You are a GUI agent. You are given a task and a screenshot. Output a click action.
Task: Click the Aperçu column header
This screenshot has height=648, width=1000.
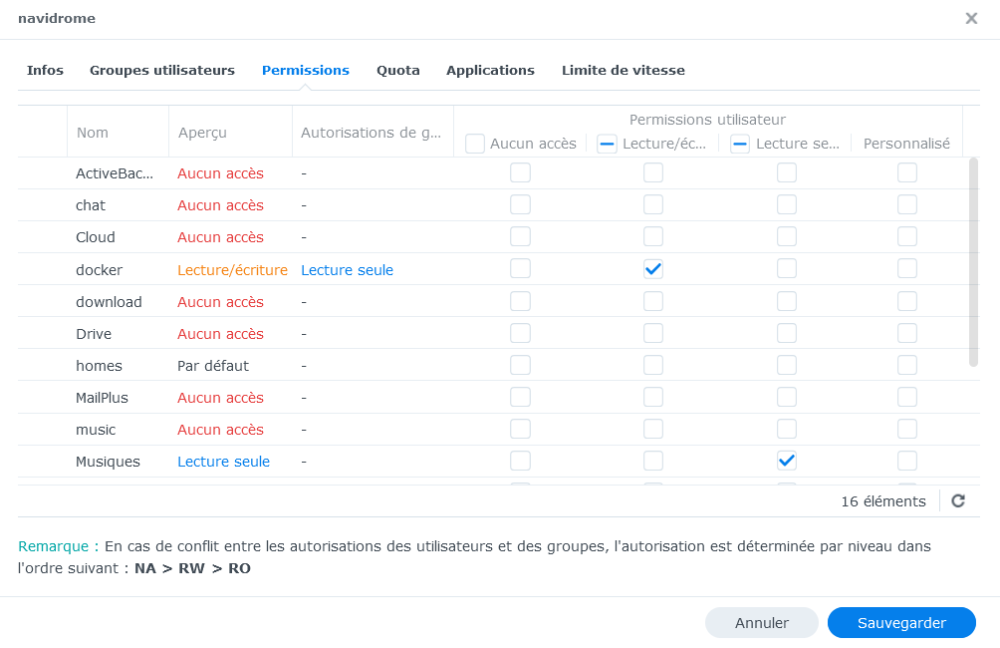coord(202,133)
